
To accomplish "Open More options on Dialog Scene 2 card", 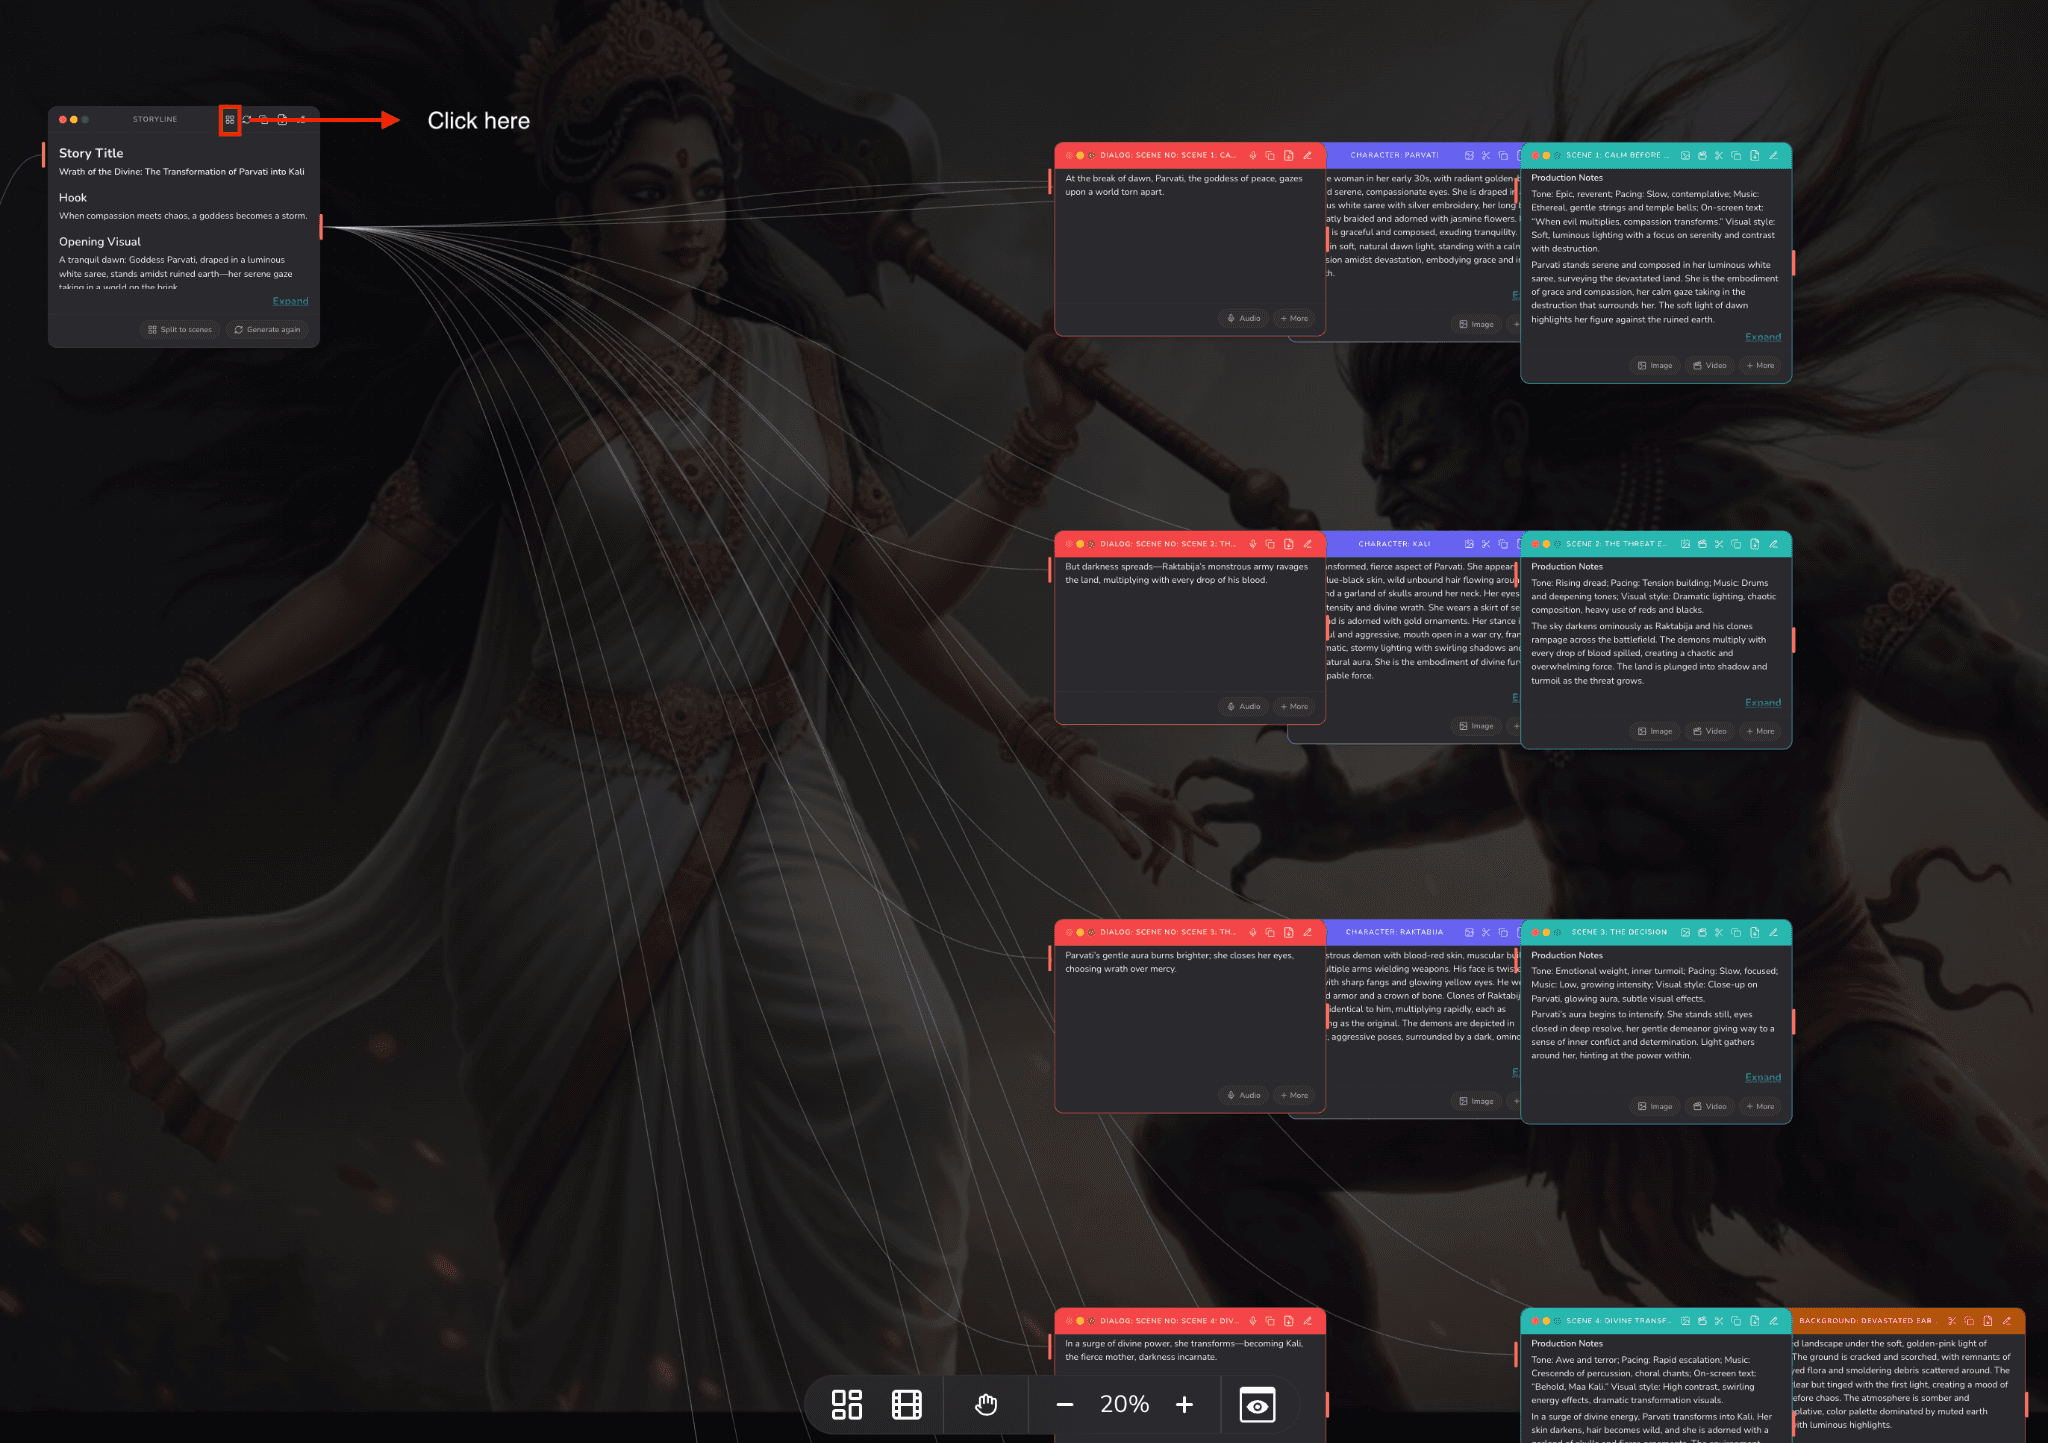I will (1294, 706).
